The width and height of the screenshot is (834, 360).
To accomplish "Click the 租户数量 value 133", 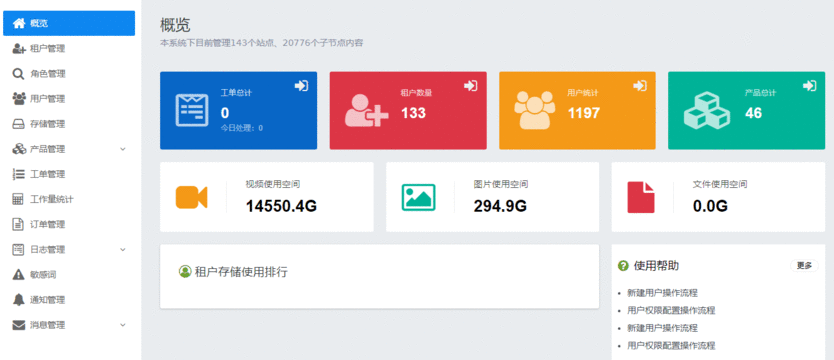I will tap(413, 113).
